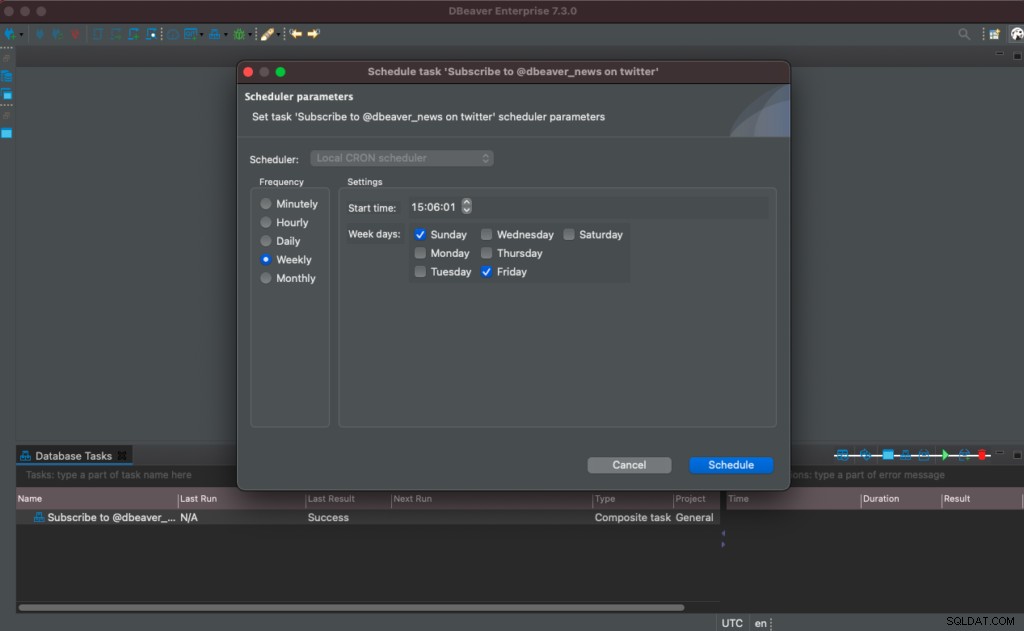
Task: Check the Thursday week day checkbox
Action: pos(487,253)
